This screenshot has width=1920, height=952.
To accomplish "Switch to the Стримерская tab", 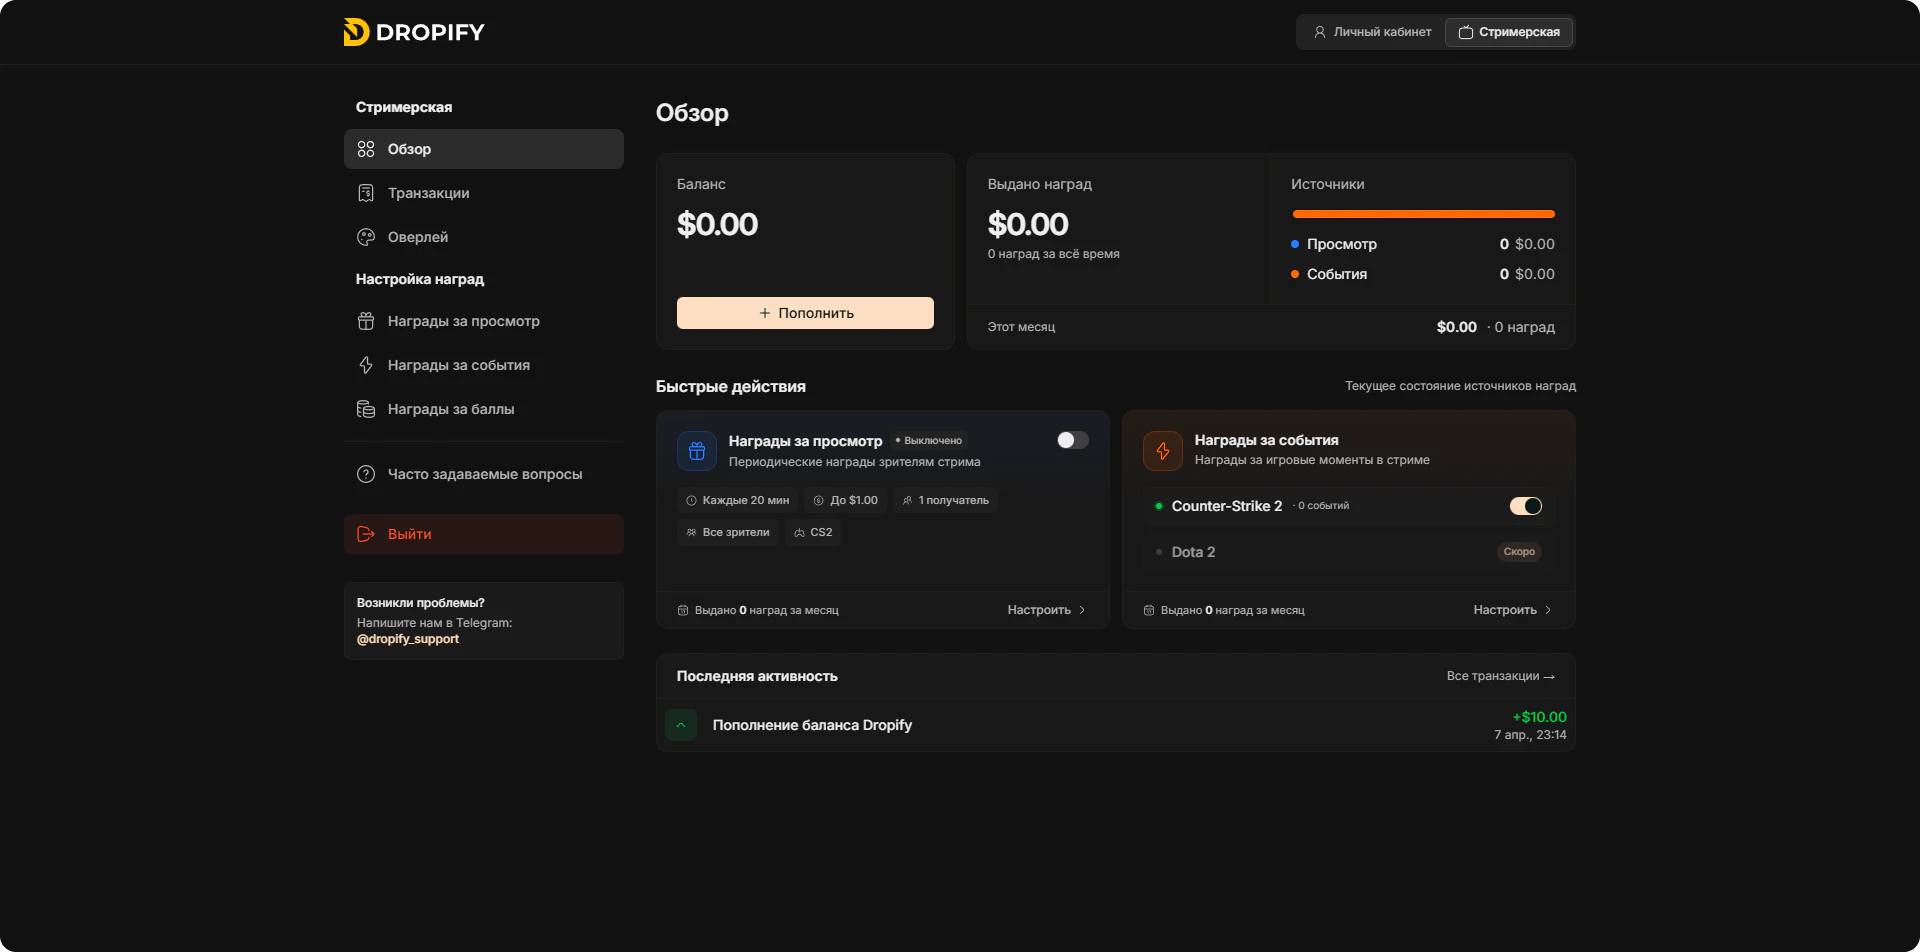I will [1509, 32].
